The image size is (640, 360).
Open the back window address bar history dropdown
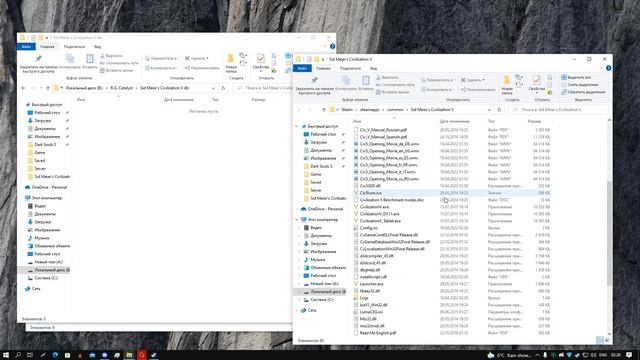[x=213, y=88]
